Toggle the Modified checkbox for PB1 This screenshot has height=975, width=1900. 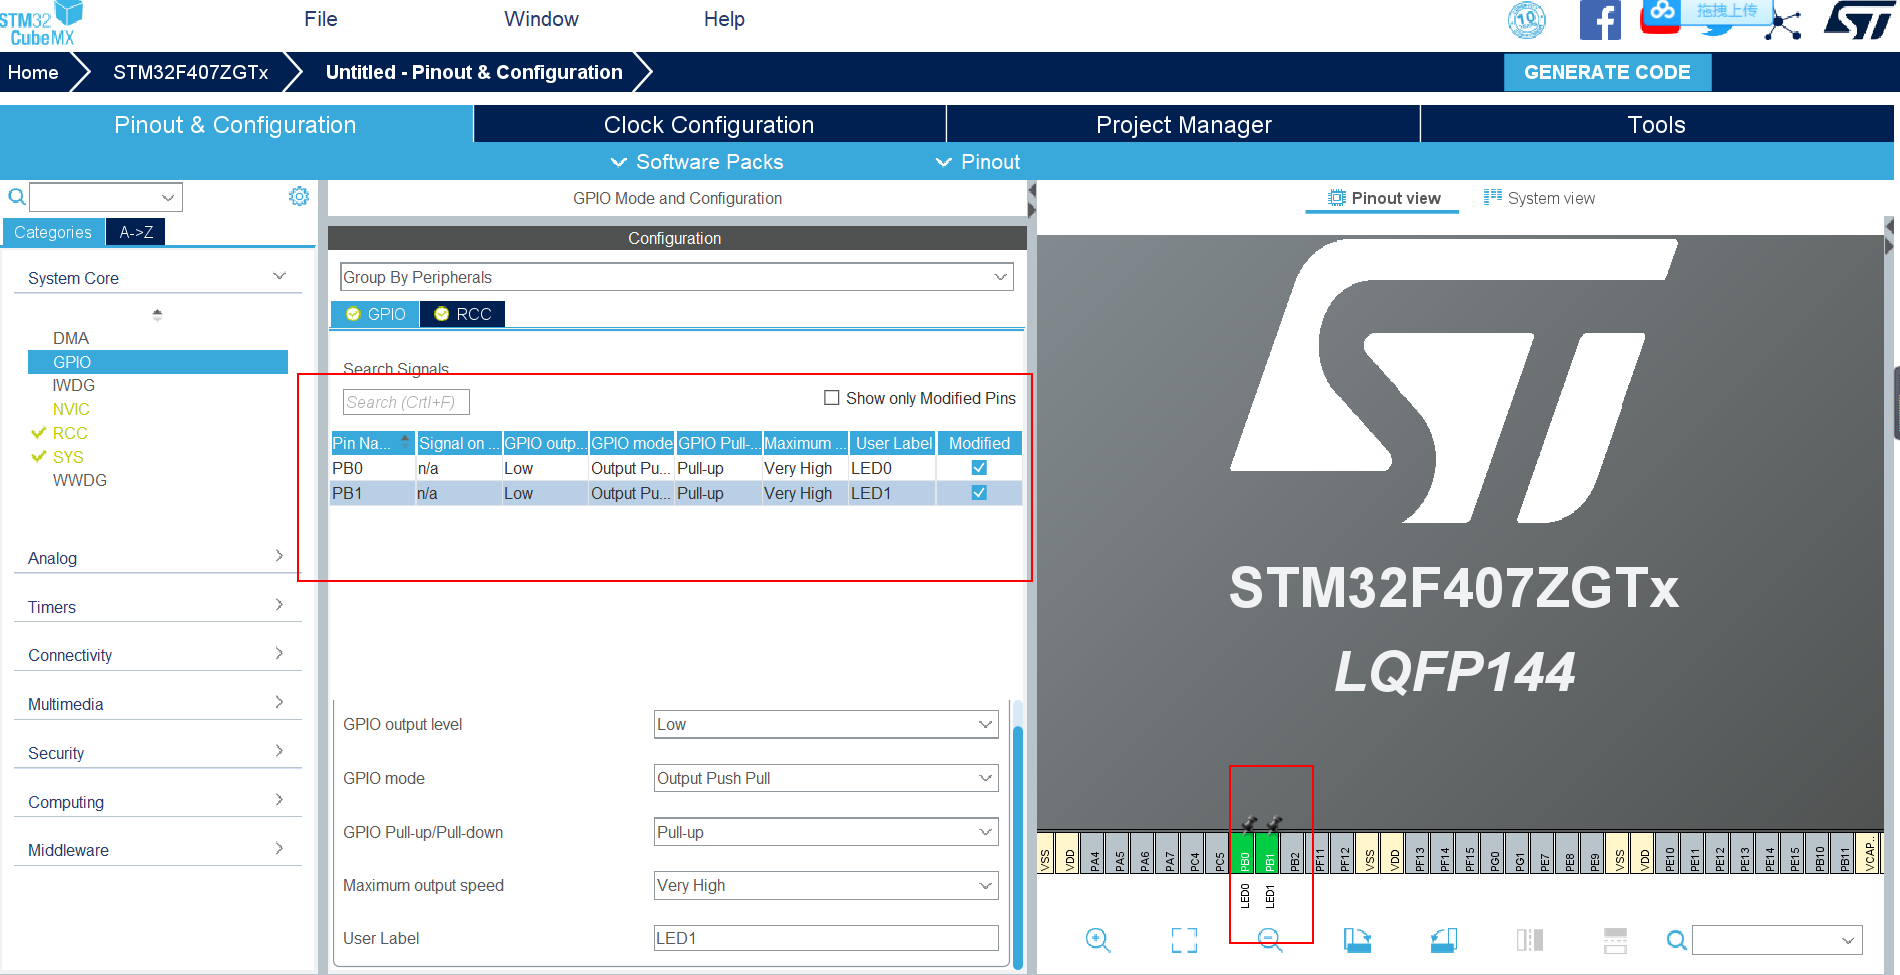tap(979, 493)
